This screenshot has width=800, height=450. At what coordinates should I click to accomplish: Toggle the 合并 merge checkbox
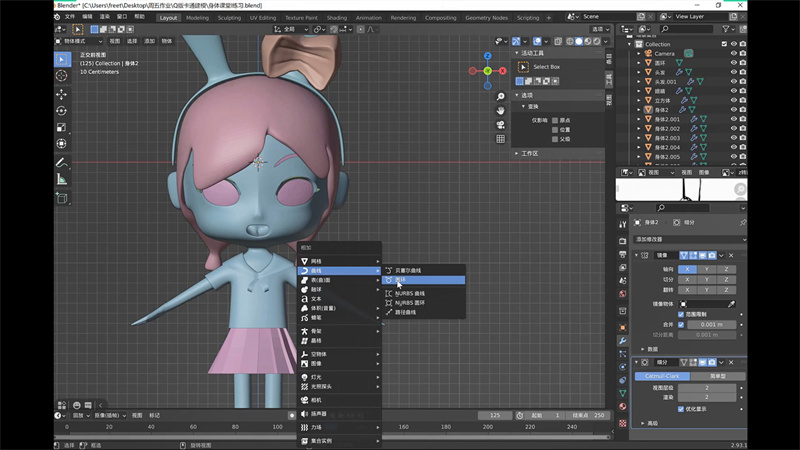[x=681, y=324]
